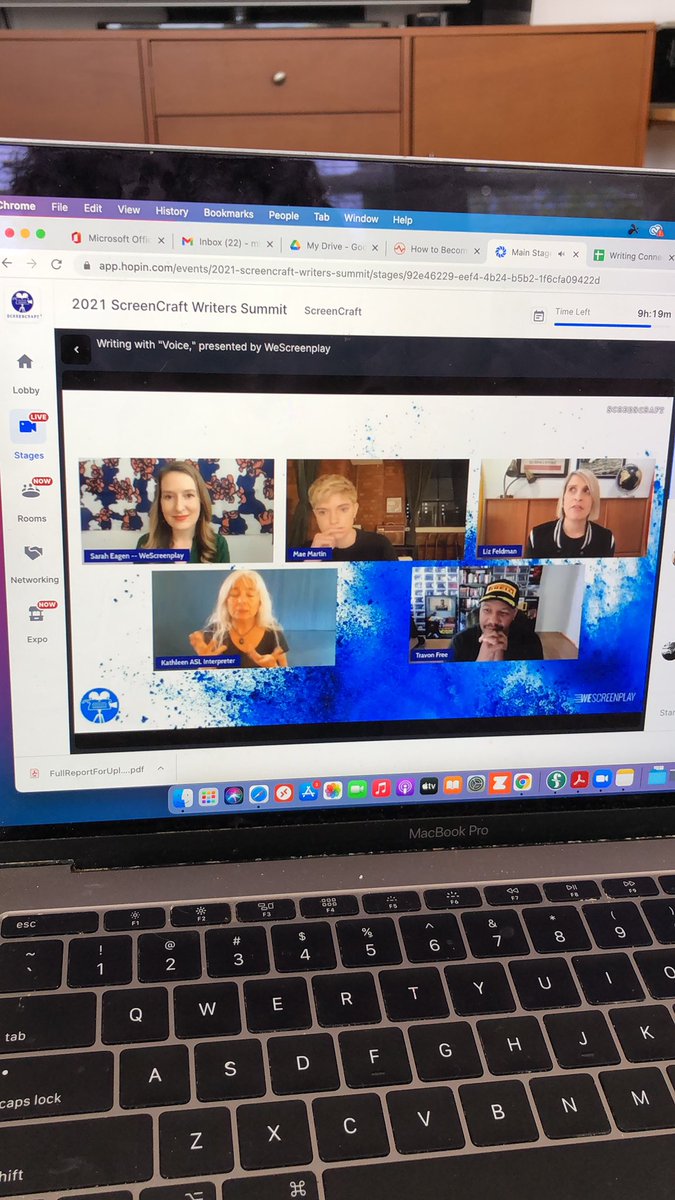Expand the FullReportForUpl download chevron
The height and width of the screenshot is (1200, 675).
click(x=162, y=769)
